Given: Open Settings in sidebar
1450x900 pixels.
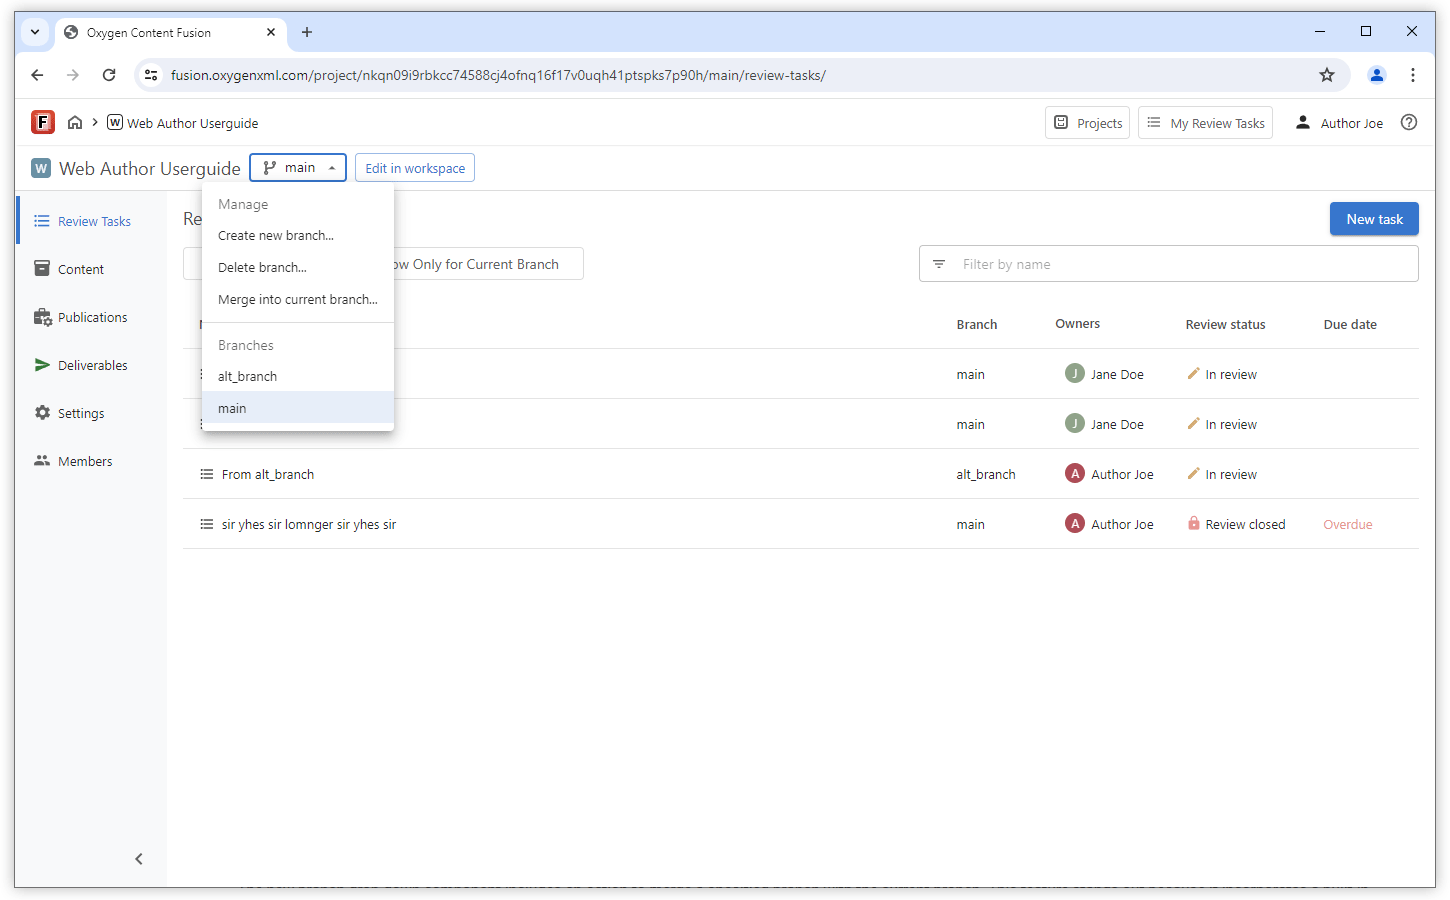Looking at the screenshot, I should coord(92,413).
